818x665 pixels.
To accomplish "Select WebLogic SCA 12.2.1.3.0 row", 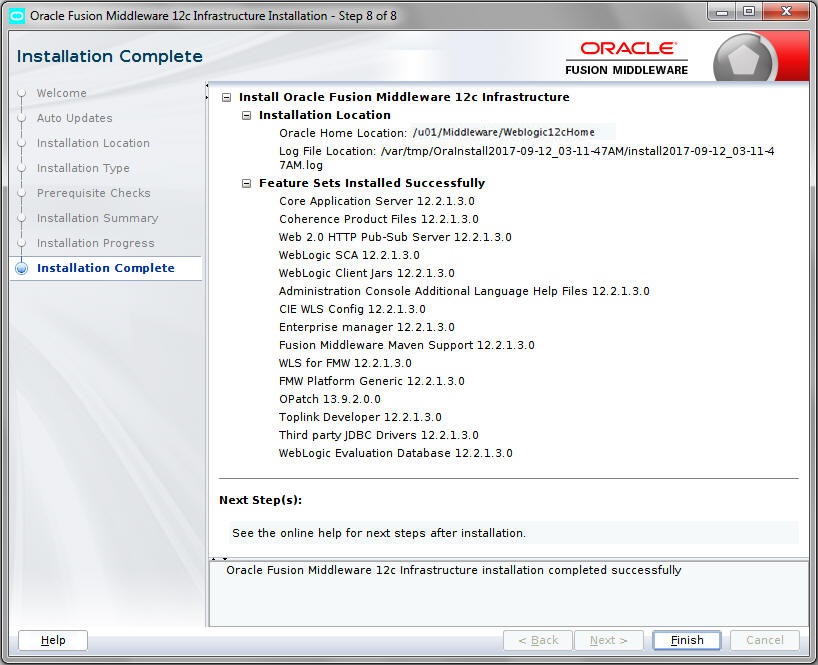I will 349,256.
